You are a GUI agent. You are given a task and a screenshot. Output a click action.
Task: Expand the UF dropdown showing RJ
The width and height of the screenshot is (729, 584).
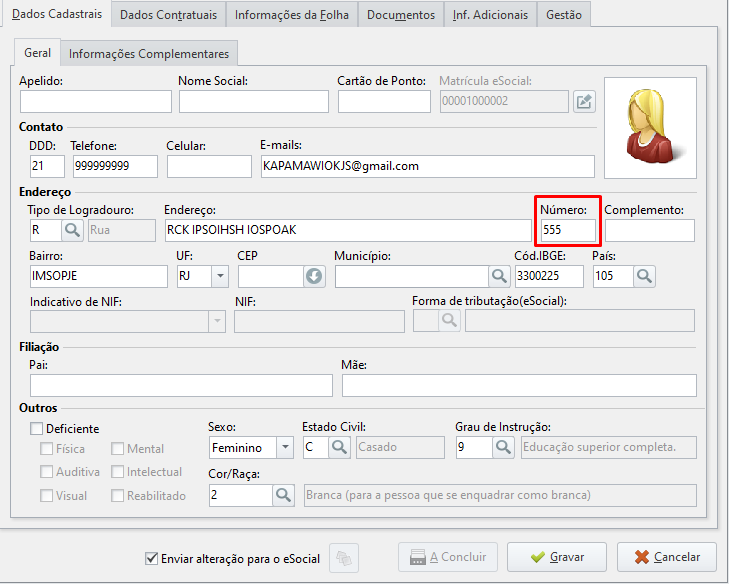tap(220, 276)
